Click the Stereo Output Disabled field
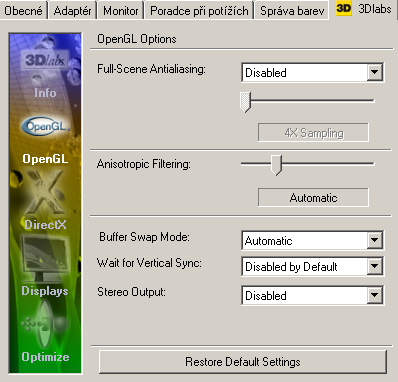This screenshot has height=382, width=398. 312,295
